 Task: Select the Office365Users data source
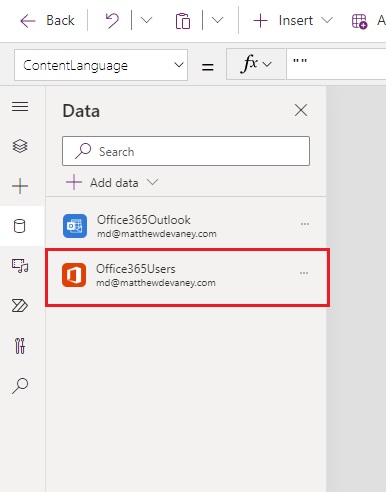[188, 277]
